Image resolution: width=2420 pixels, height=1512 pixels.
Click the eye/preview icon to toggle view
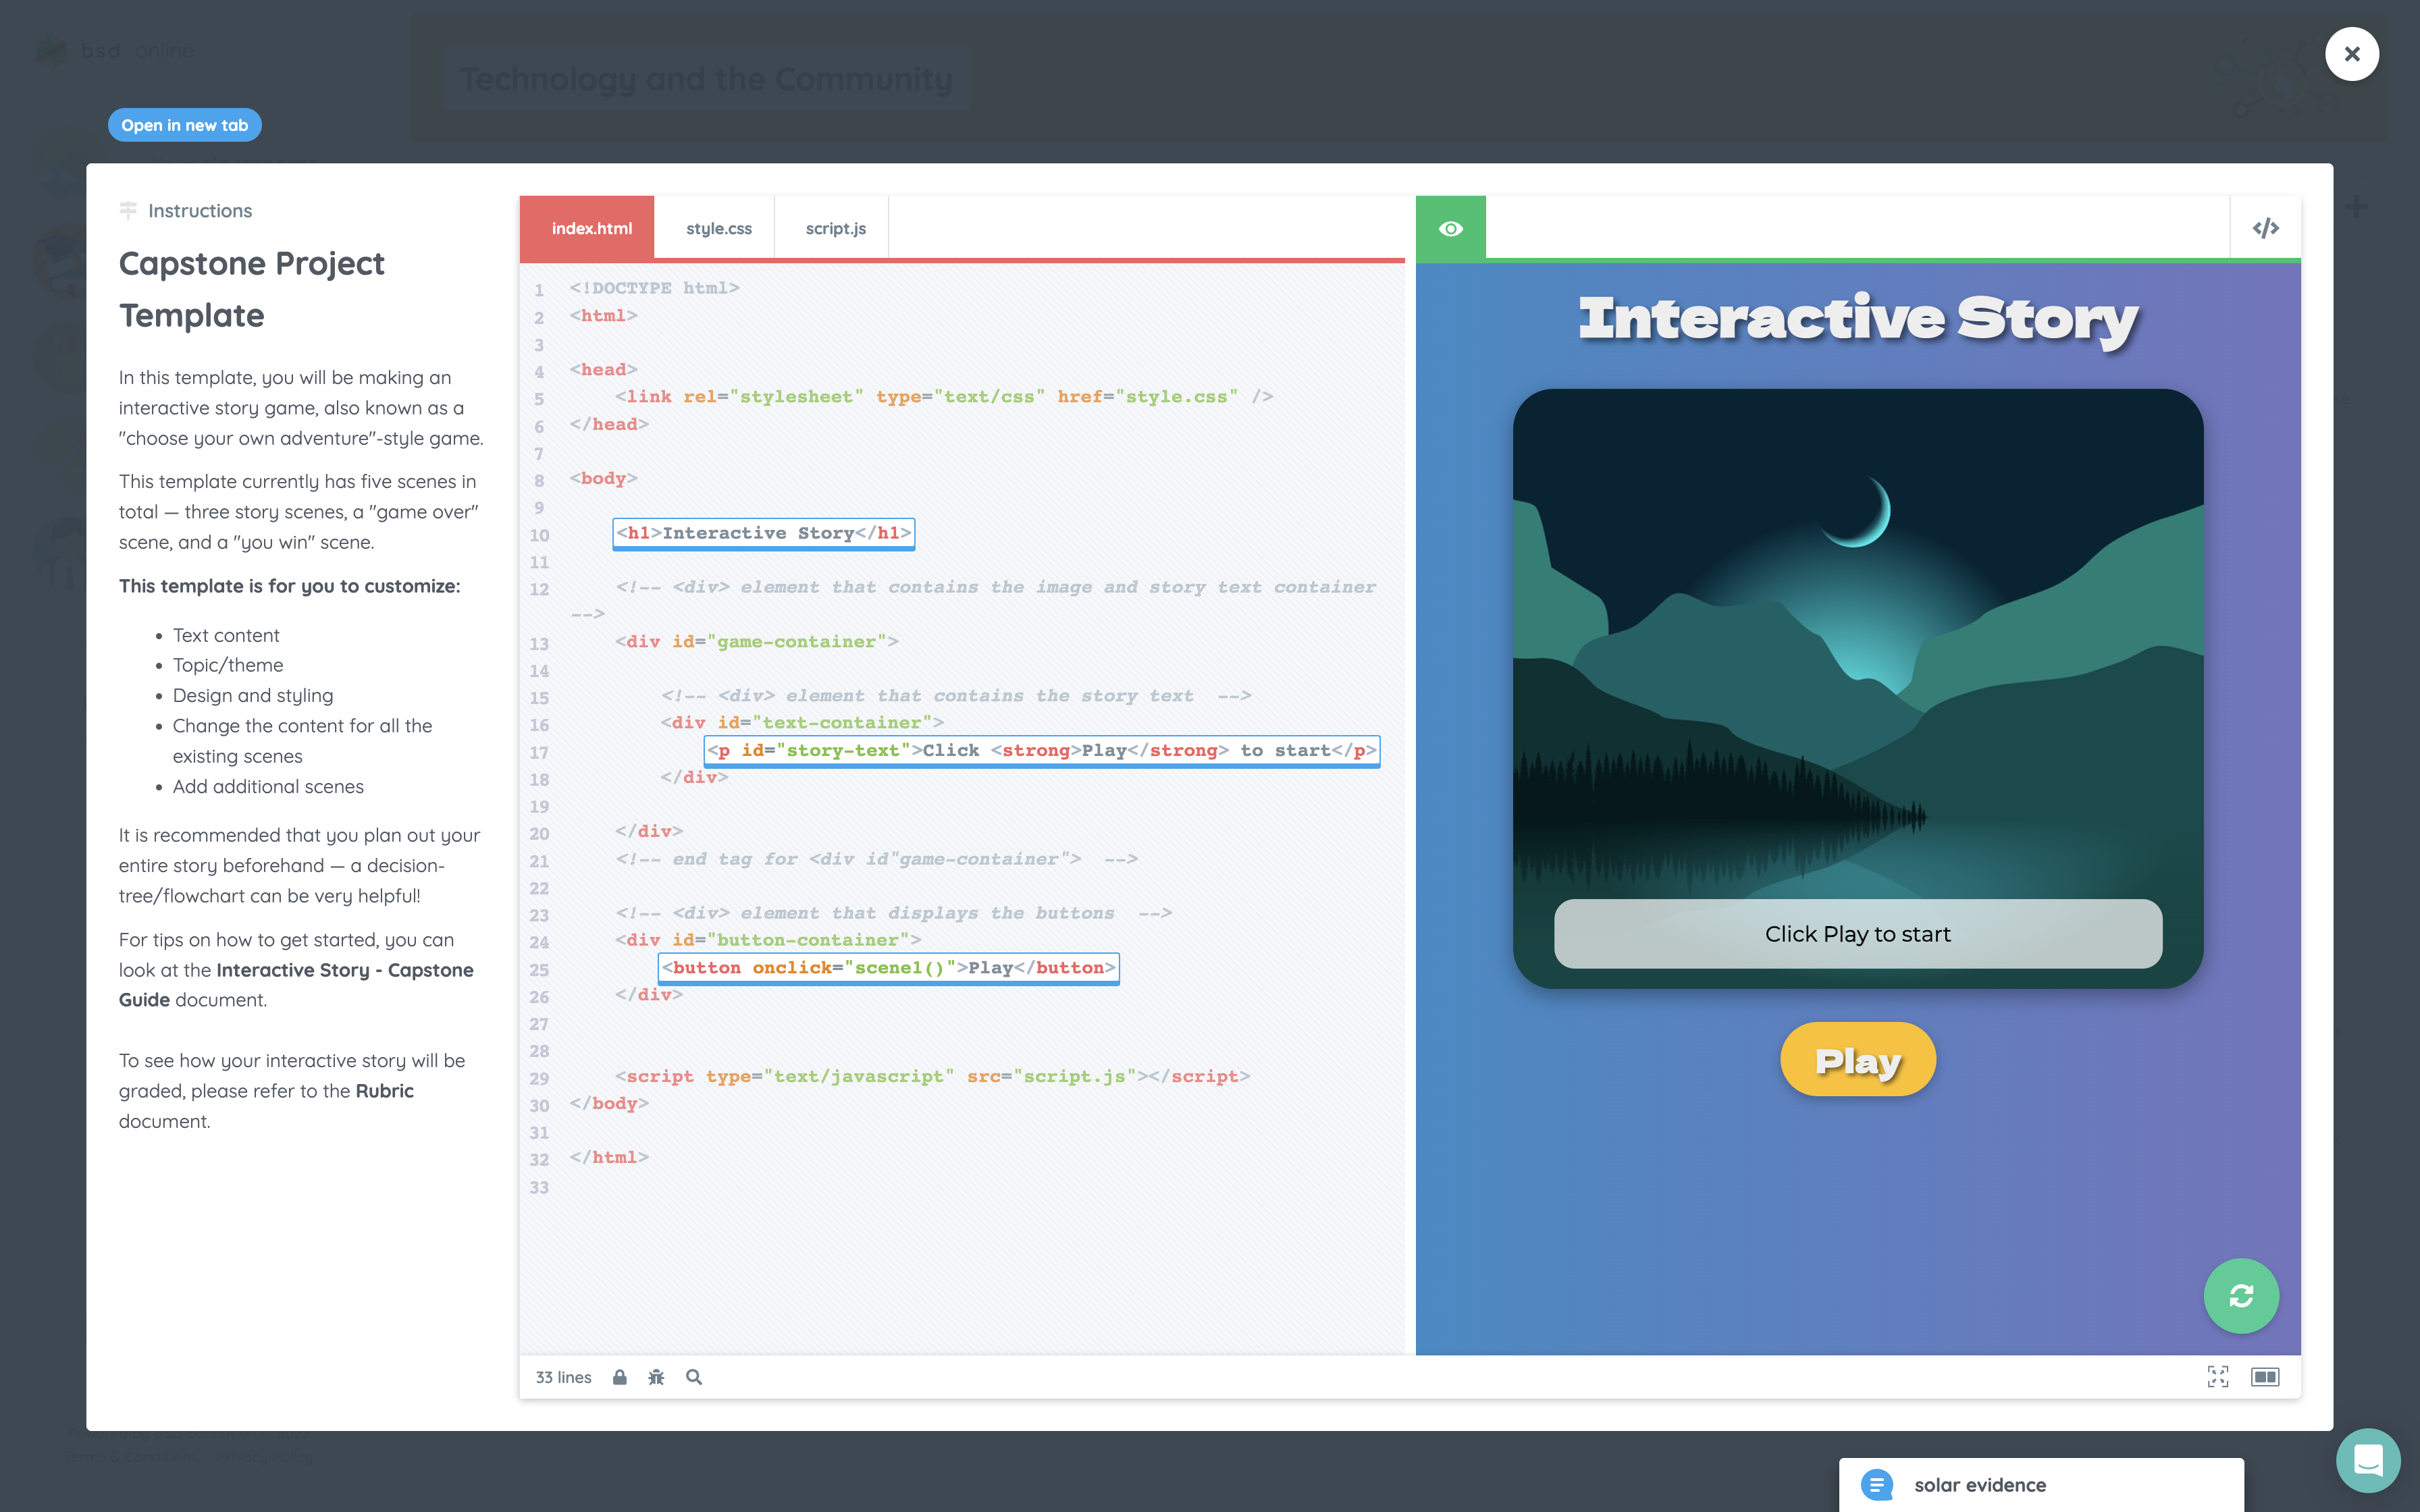[1451, 228]
